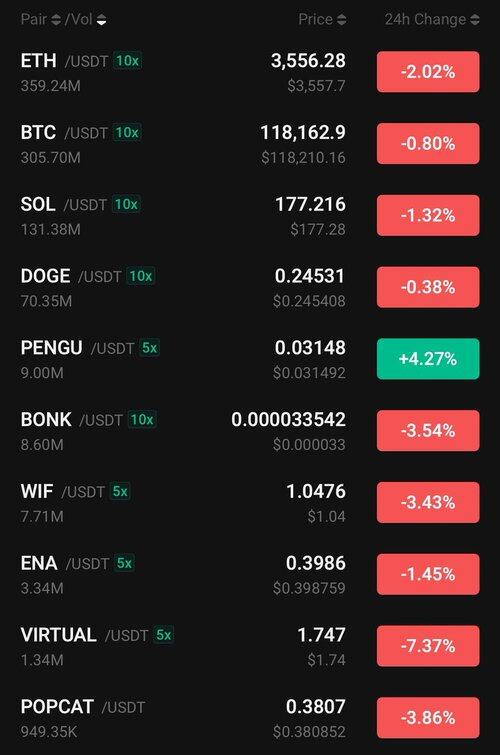This screenshot has width=500, height=755.
Task: Sort by Price column arrows
Action: tap(341, 20)
